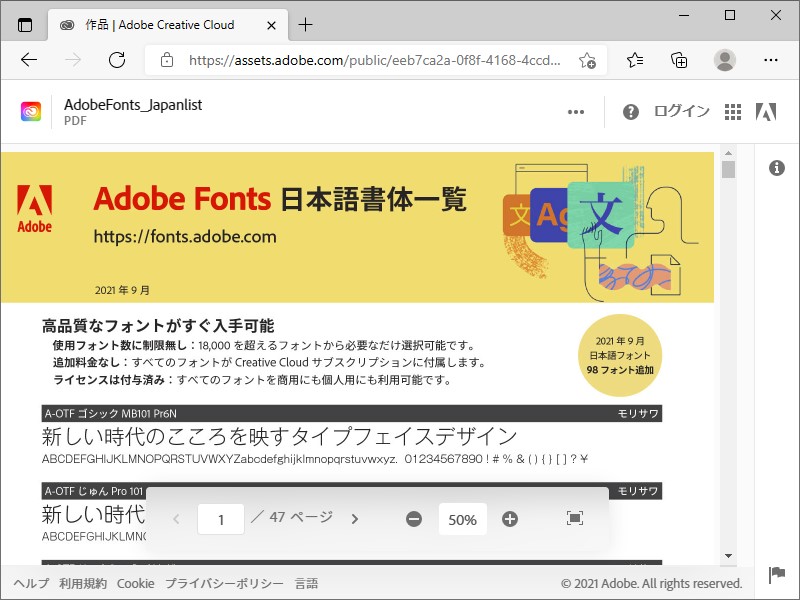Open Adobe home via the Adobe logo
The width and height of the screenshot is (800, 600).
[766, 111]
